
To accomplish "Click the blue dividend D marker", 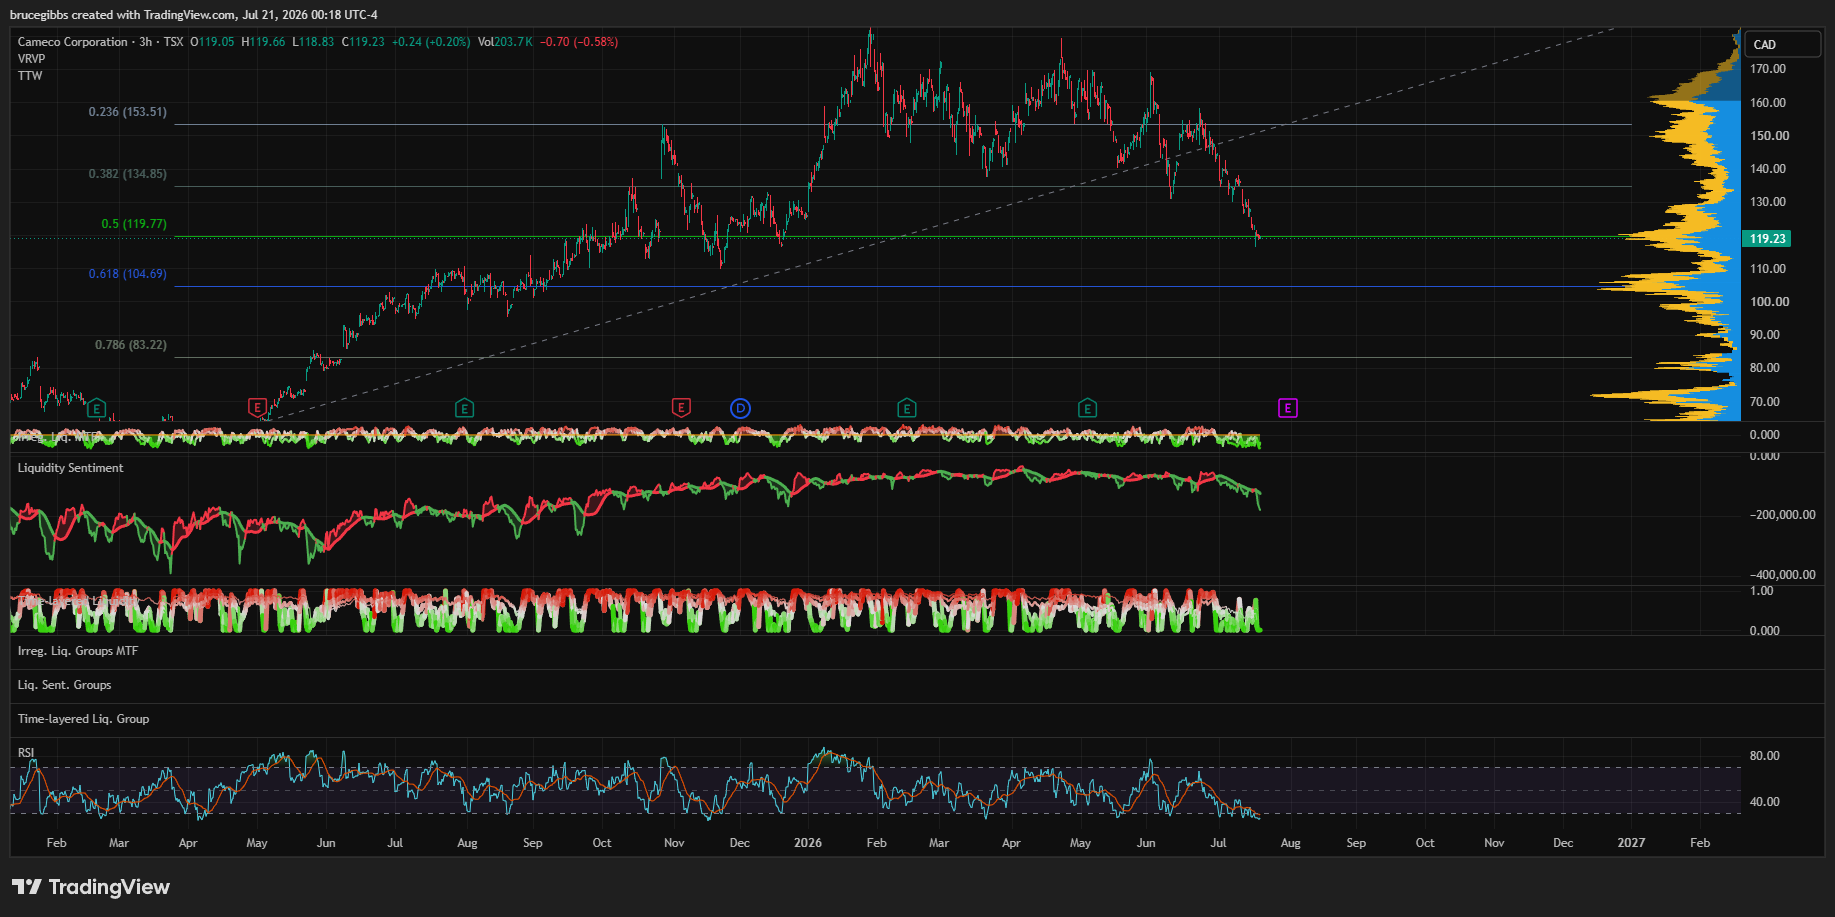I will coord(740,408).
